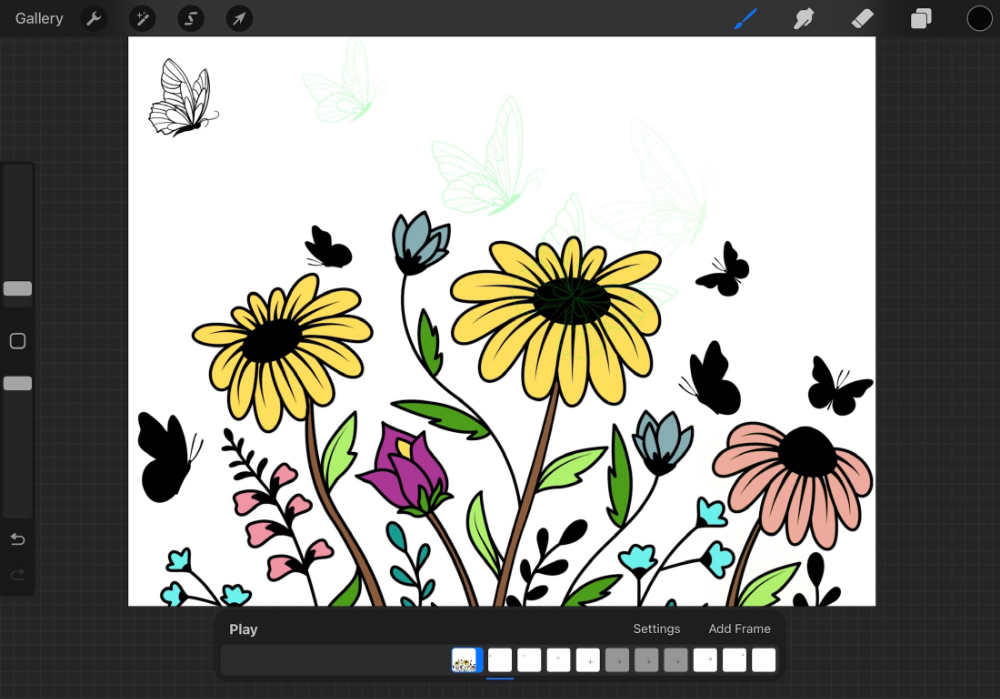Tap Add Frame in the animation timeline
The height and width of the screenshot is (699, 1000).
[x=739, y=629]
